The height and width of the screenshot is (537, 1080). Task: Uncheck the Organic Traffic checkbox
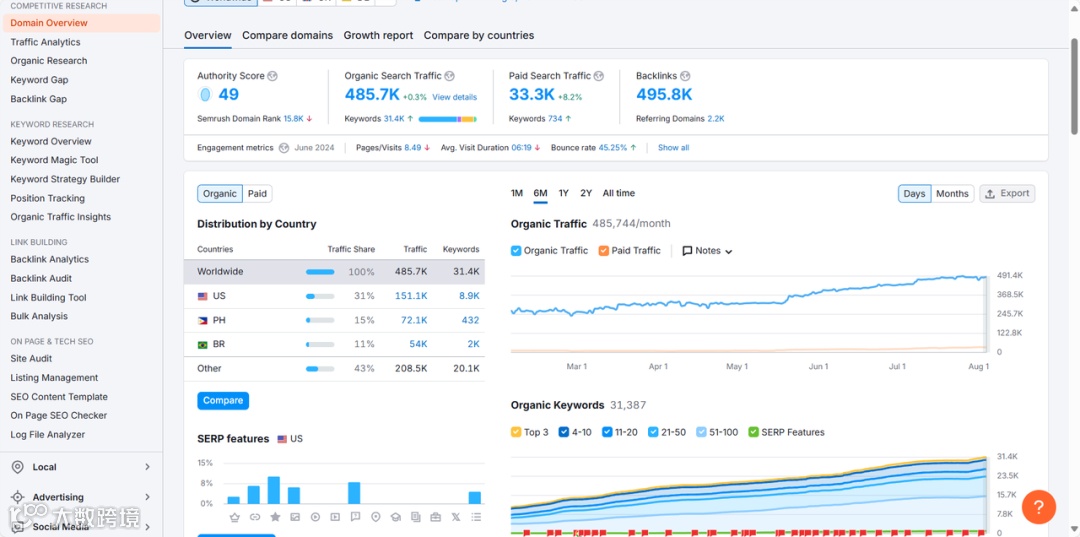point(516,251)
